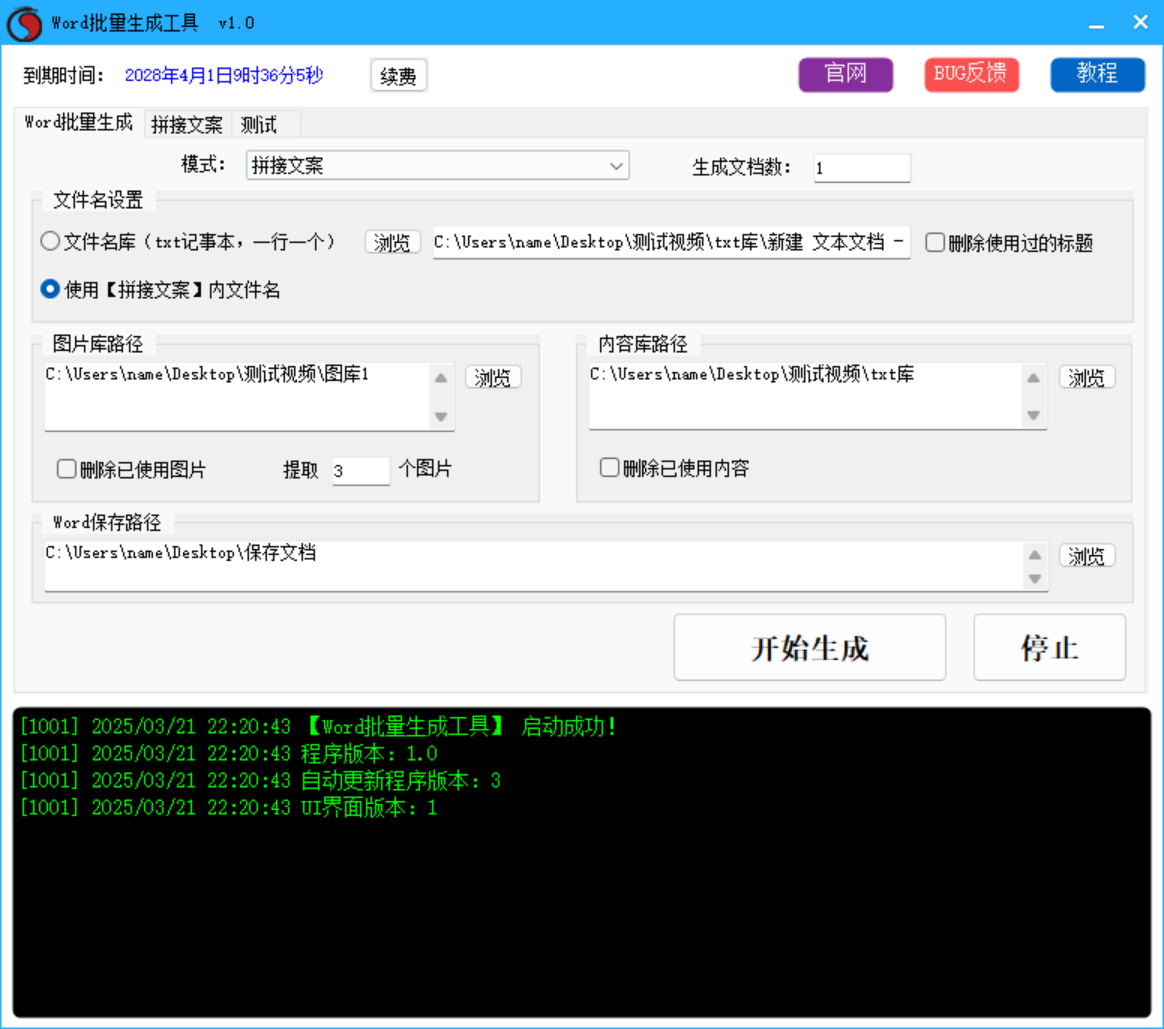Click log line 启动成功！
1164x1029 pixels.
click(318, 726)
